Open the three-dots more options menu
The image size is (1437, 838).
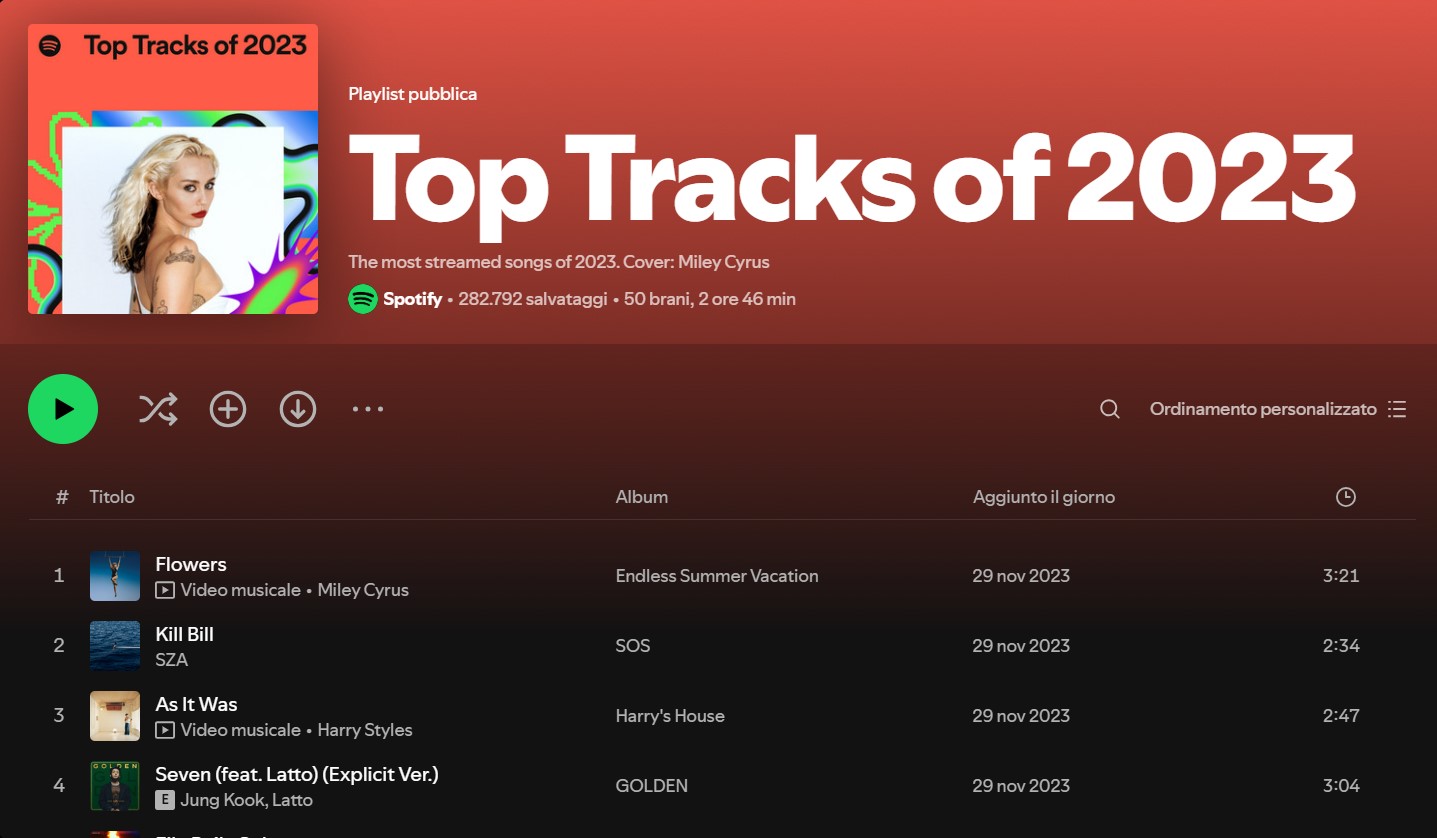tap(368, 409)
